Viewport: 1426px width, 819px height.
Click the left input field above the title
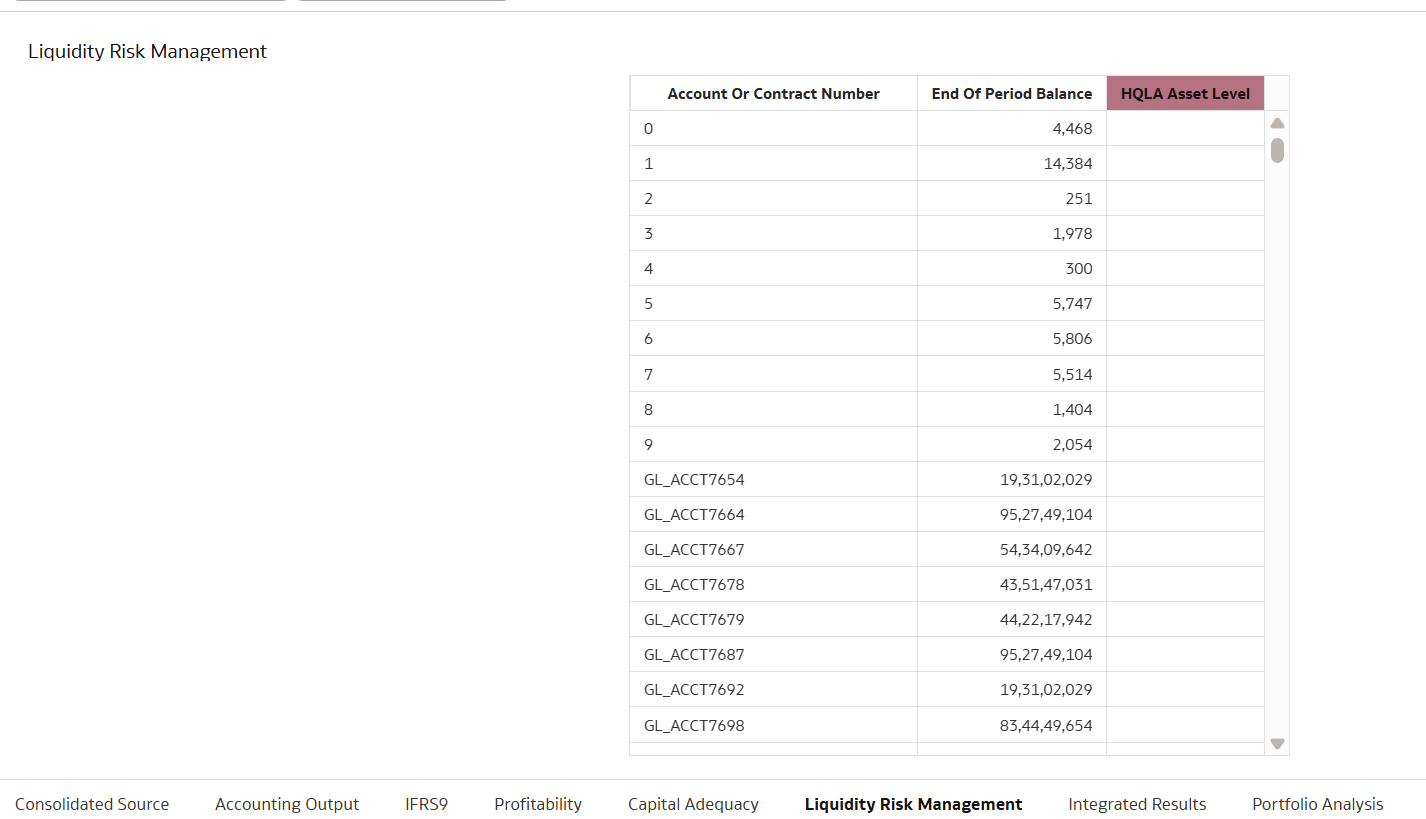click(150, 2)
